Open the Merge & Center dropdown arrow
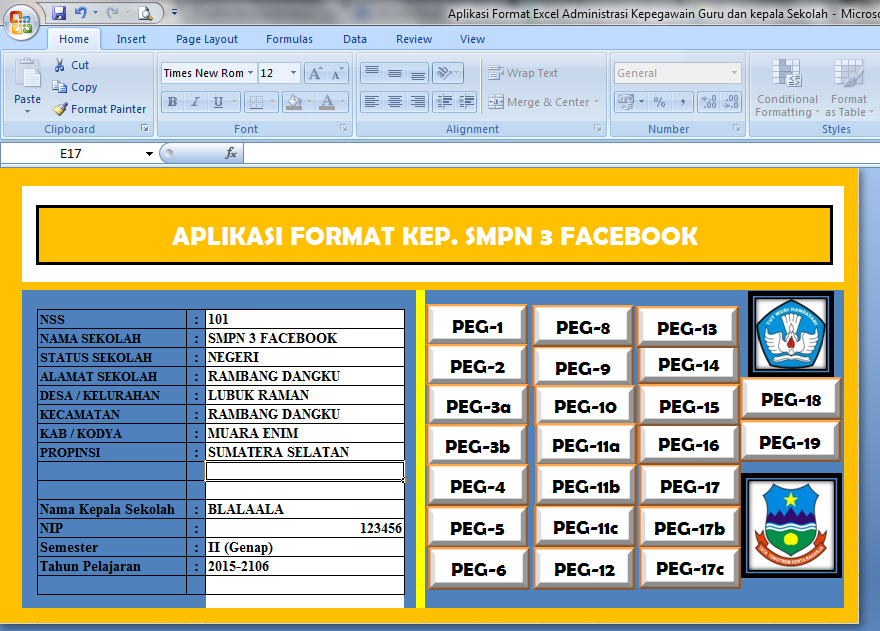Image resolution: width=880 pixels, height=631 pixels. click(x=597, y=102)
